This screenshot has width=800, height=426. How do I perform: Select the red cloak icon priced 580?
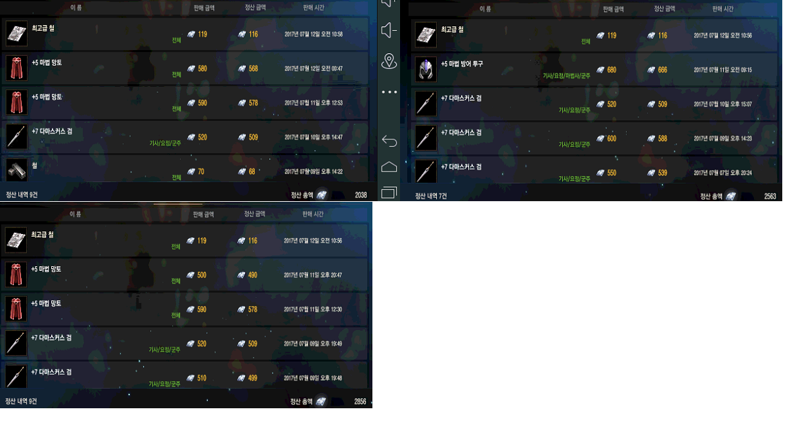click(16, 68)
